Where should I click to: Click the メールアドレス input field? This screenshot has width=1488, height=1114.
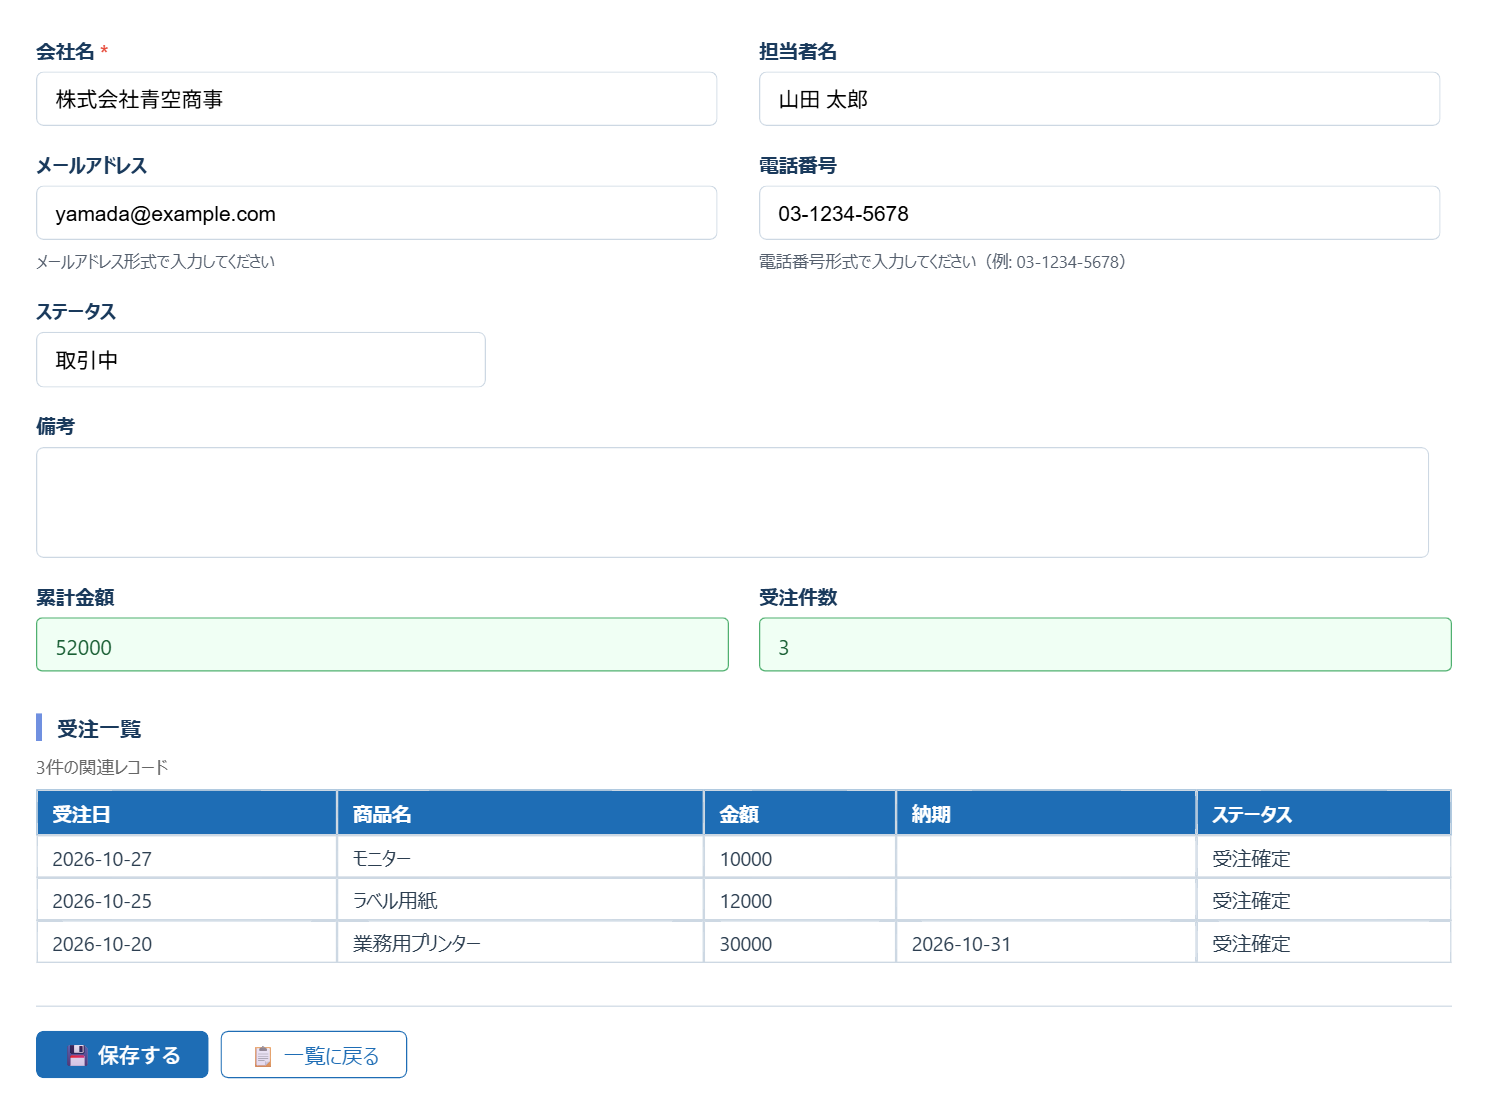pos(376,213)
